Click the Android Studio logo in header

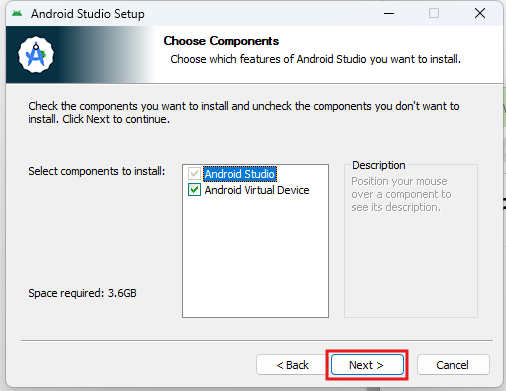point(36,55)
